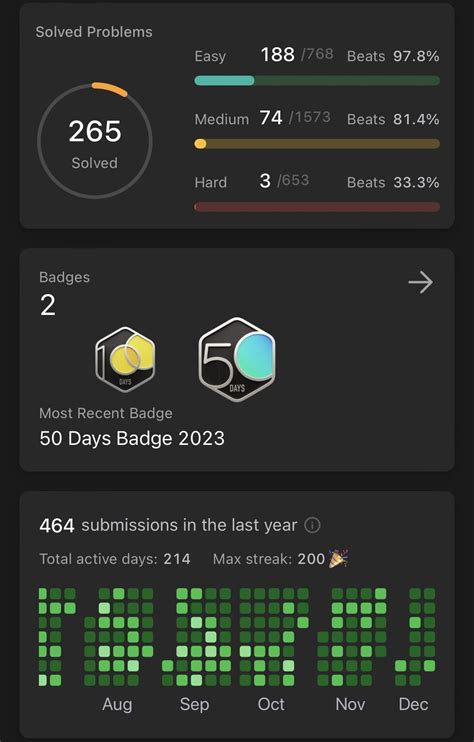Image resolution: width=474 pixels, height=742 pixels.
Task: Click the Badges section heading
Action: click(64, 277)
